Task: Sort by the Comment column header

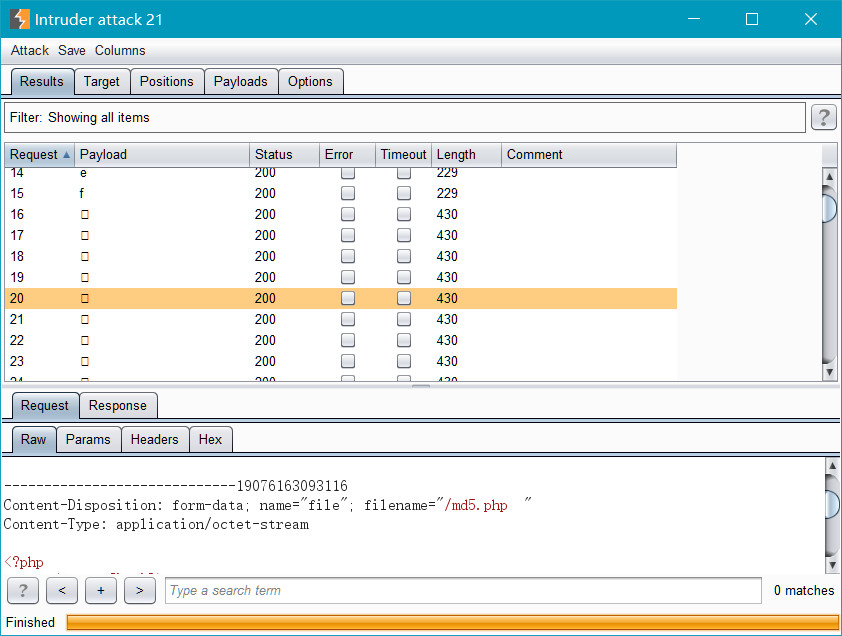Action: point(589,155)
